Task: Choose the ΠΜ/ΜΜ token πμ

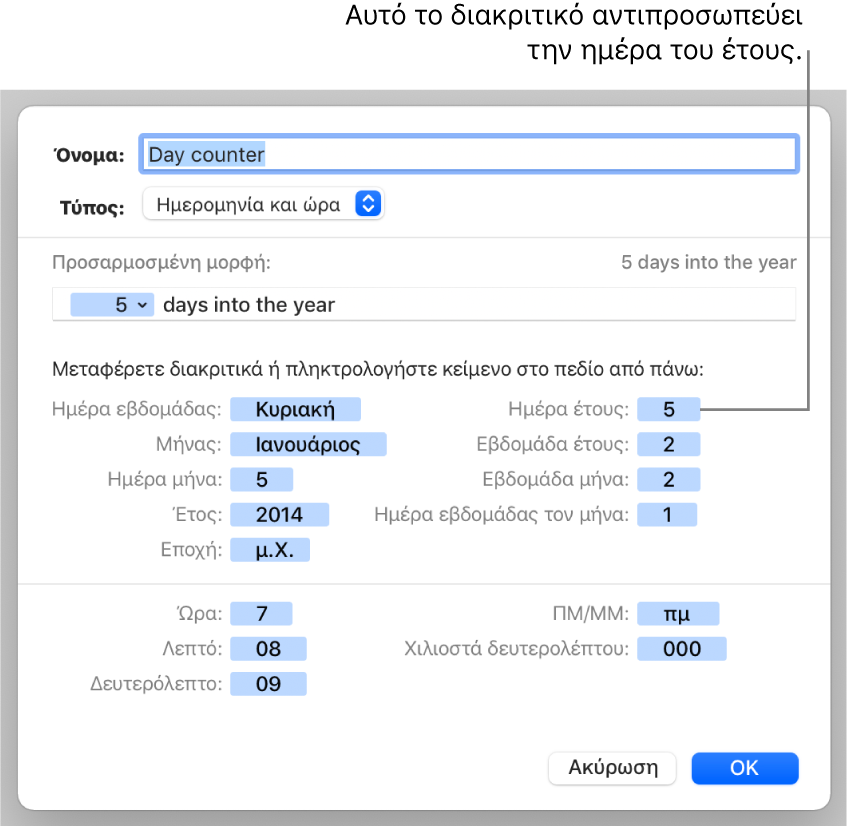Action: pos(678,614)
